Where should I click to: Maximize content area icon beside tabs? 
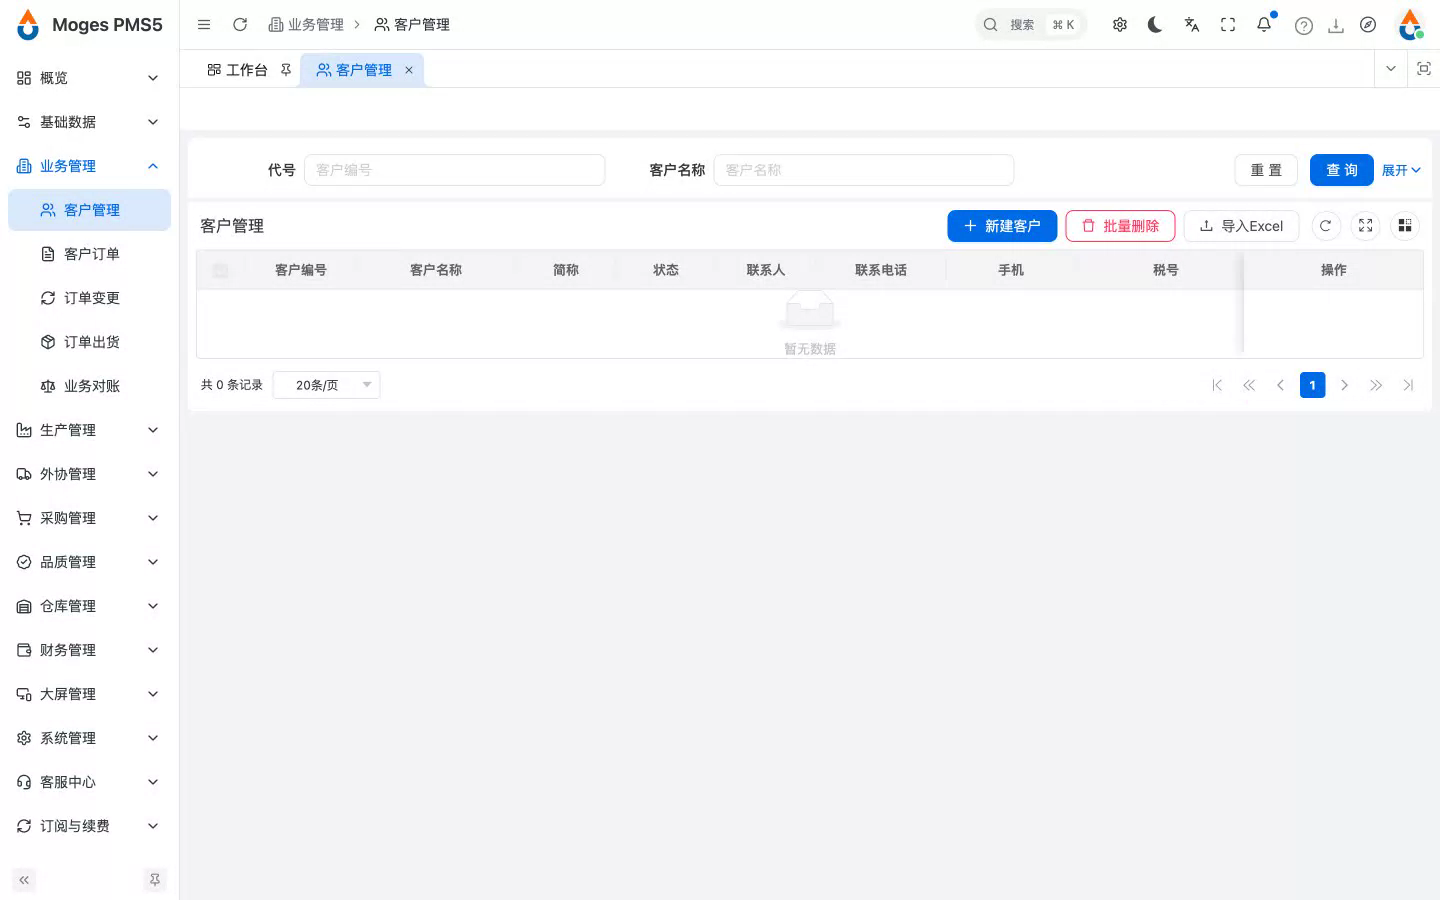1424,69
